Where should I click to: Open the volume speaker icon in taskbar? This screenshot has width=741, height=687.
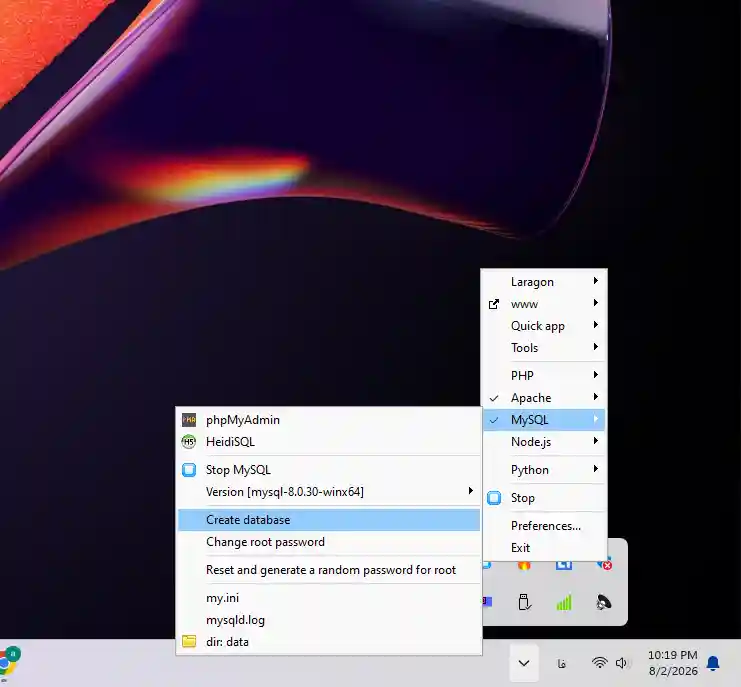coord(621,663)
